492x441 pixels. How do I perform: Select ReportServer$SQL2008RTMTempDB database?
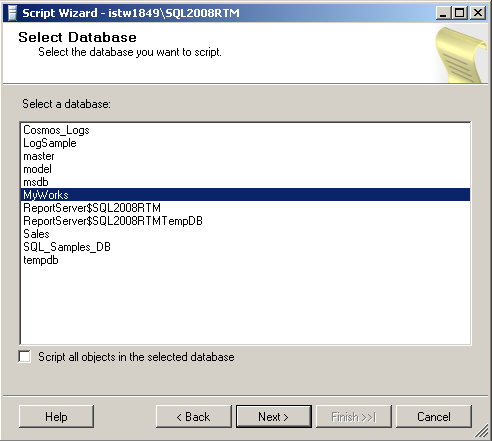click(245, 221)
